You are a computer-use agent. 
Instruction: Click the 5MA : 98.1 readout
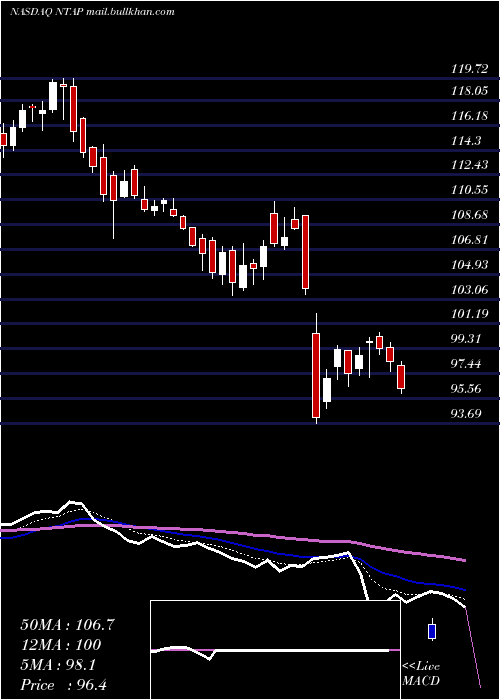tap(58, 665)
